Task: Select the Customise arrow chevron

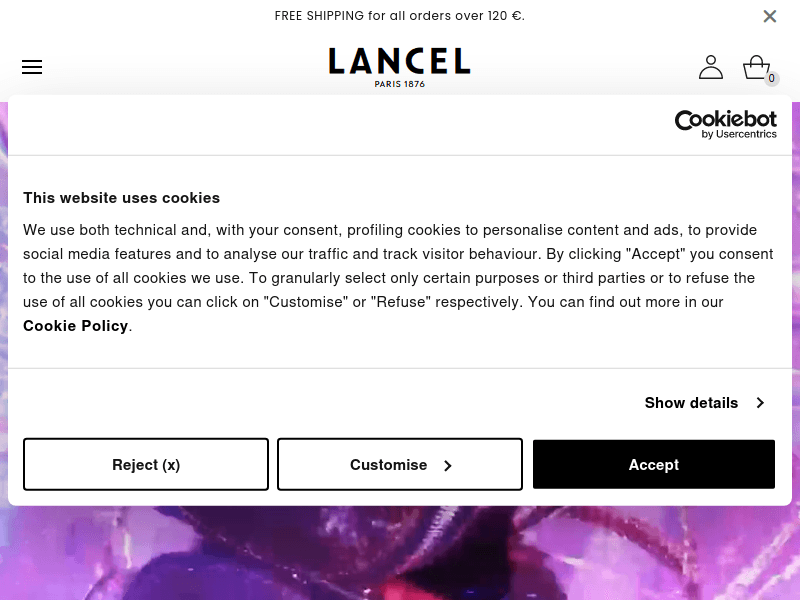Action: tap(447, 465)
